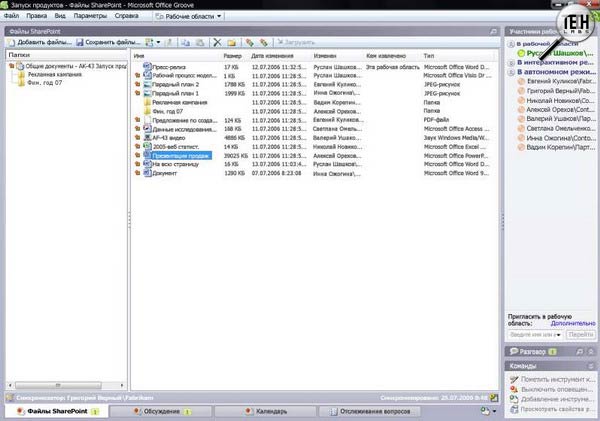Open the new item dropdown in toolbar
The image size is (600, 421).
[153, 42]
